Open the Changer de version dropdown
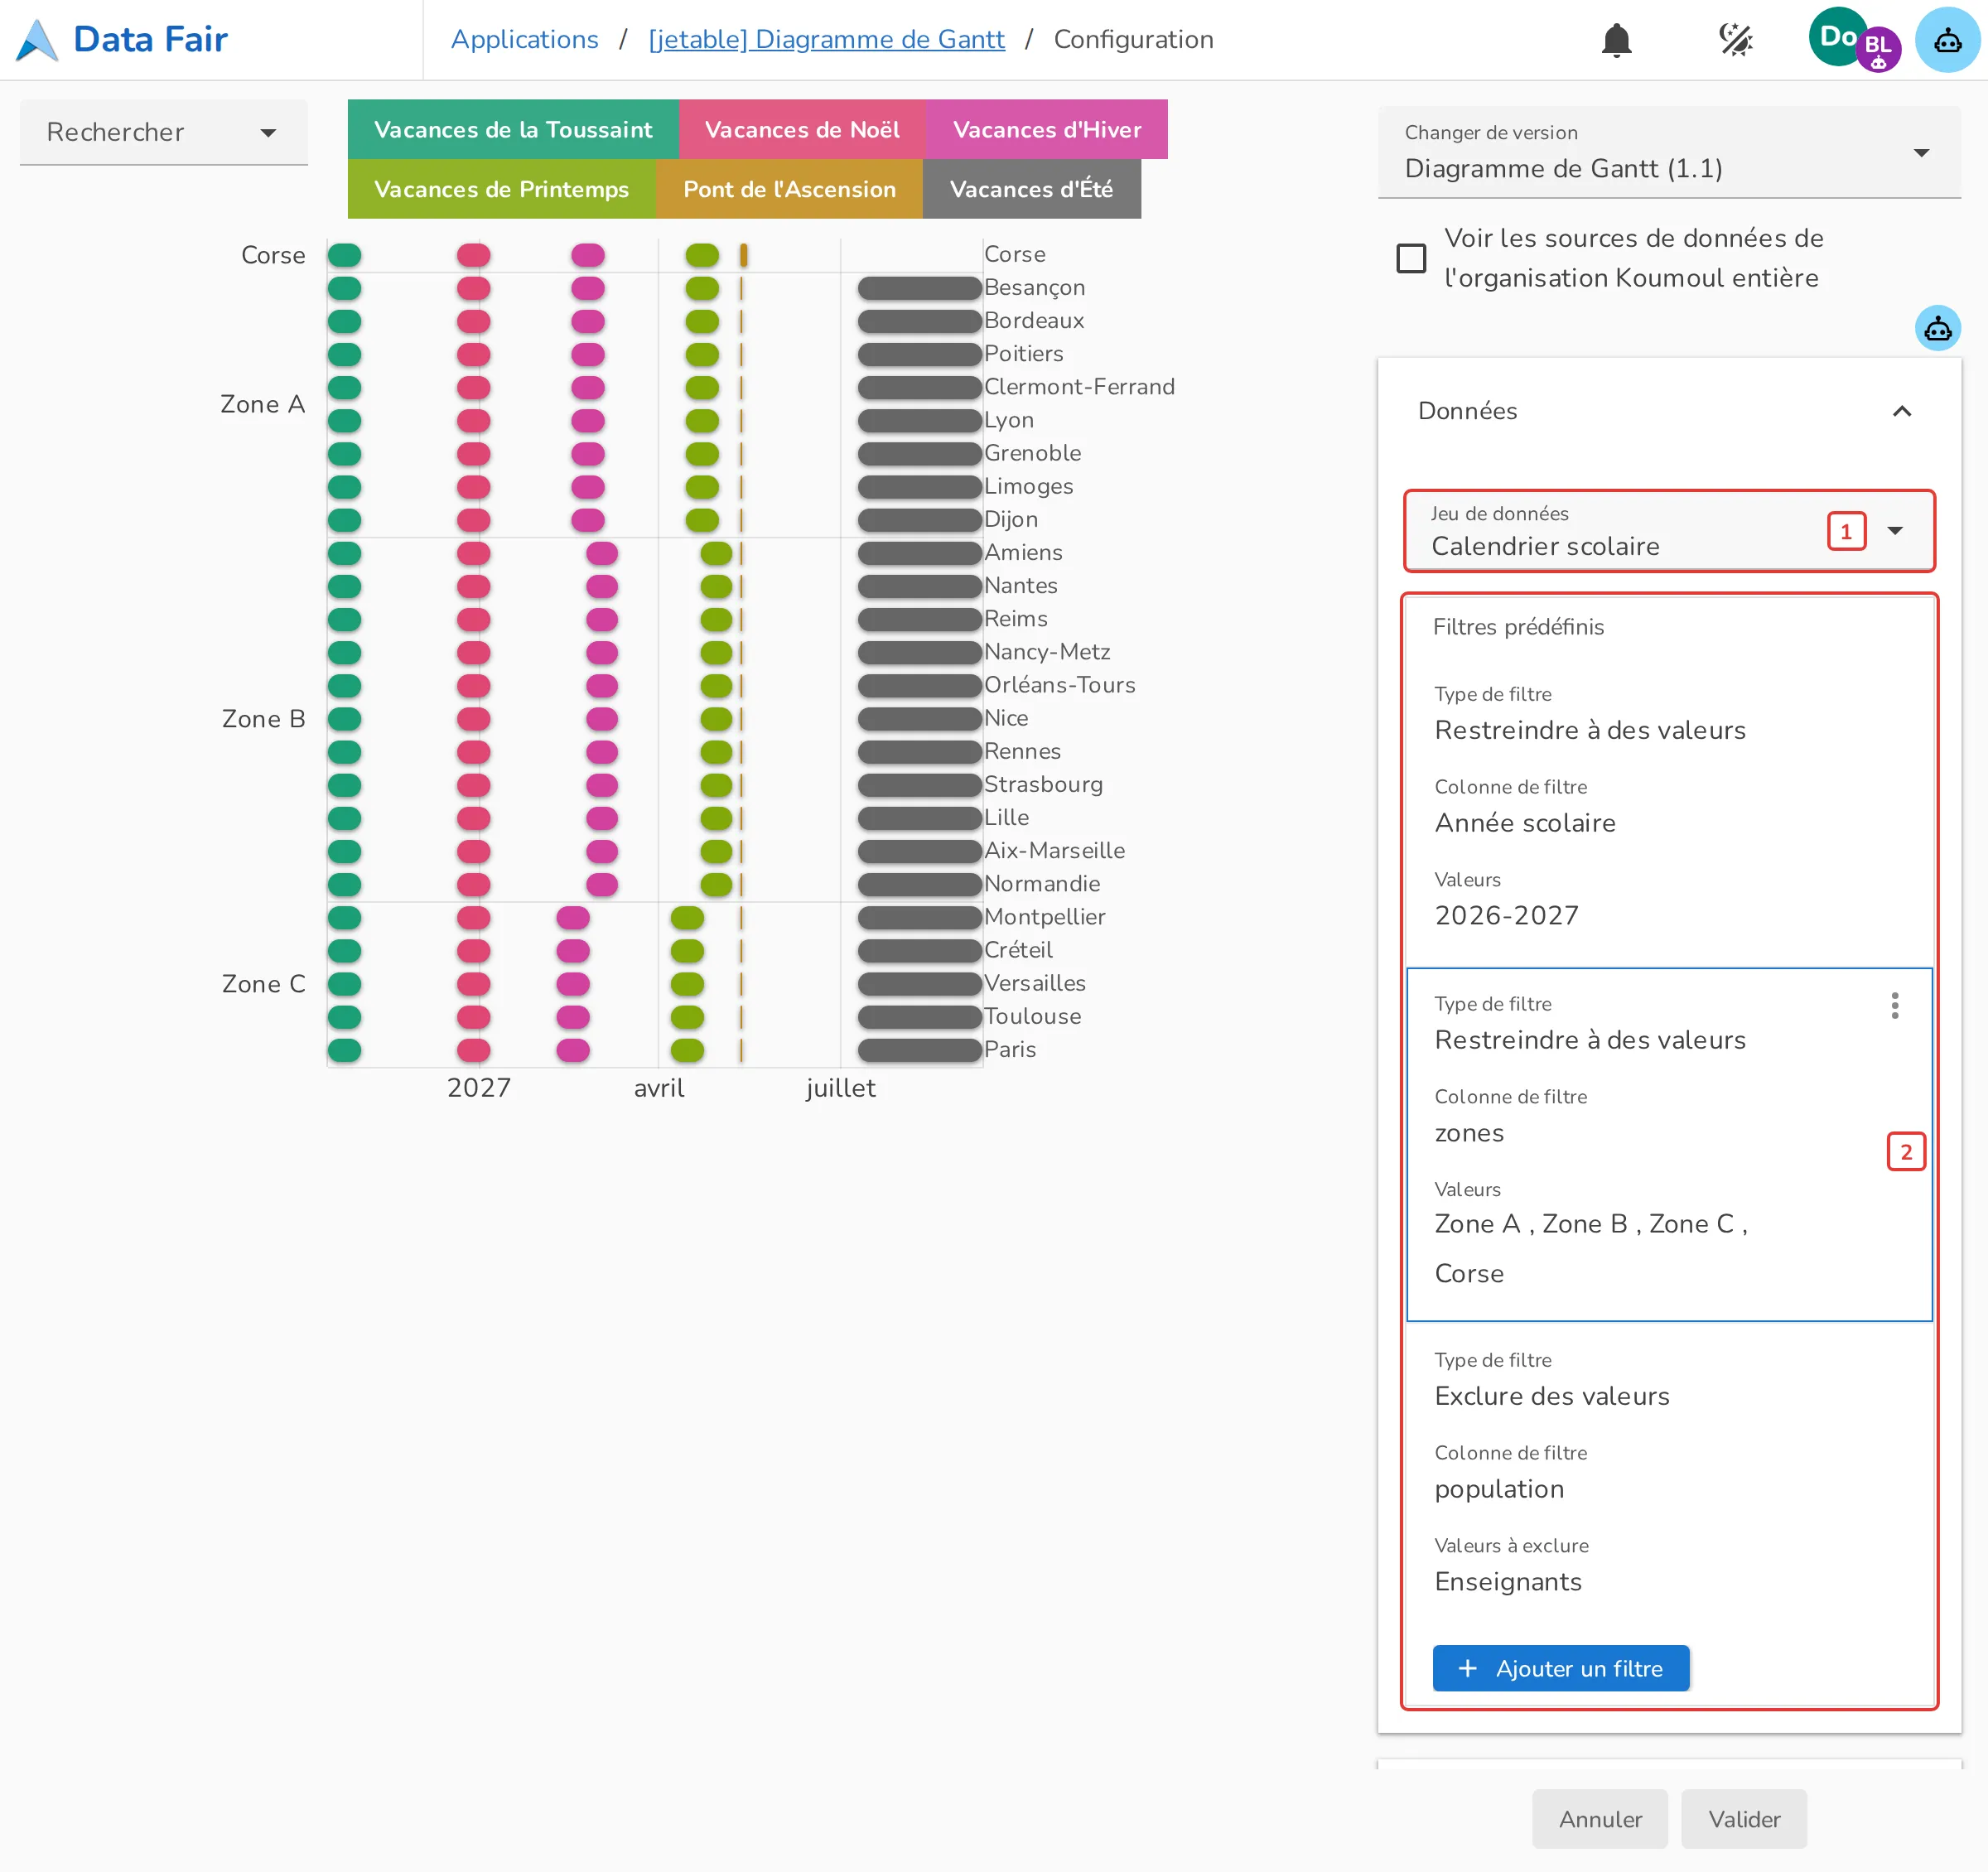 click(x=1668, y=152)
